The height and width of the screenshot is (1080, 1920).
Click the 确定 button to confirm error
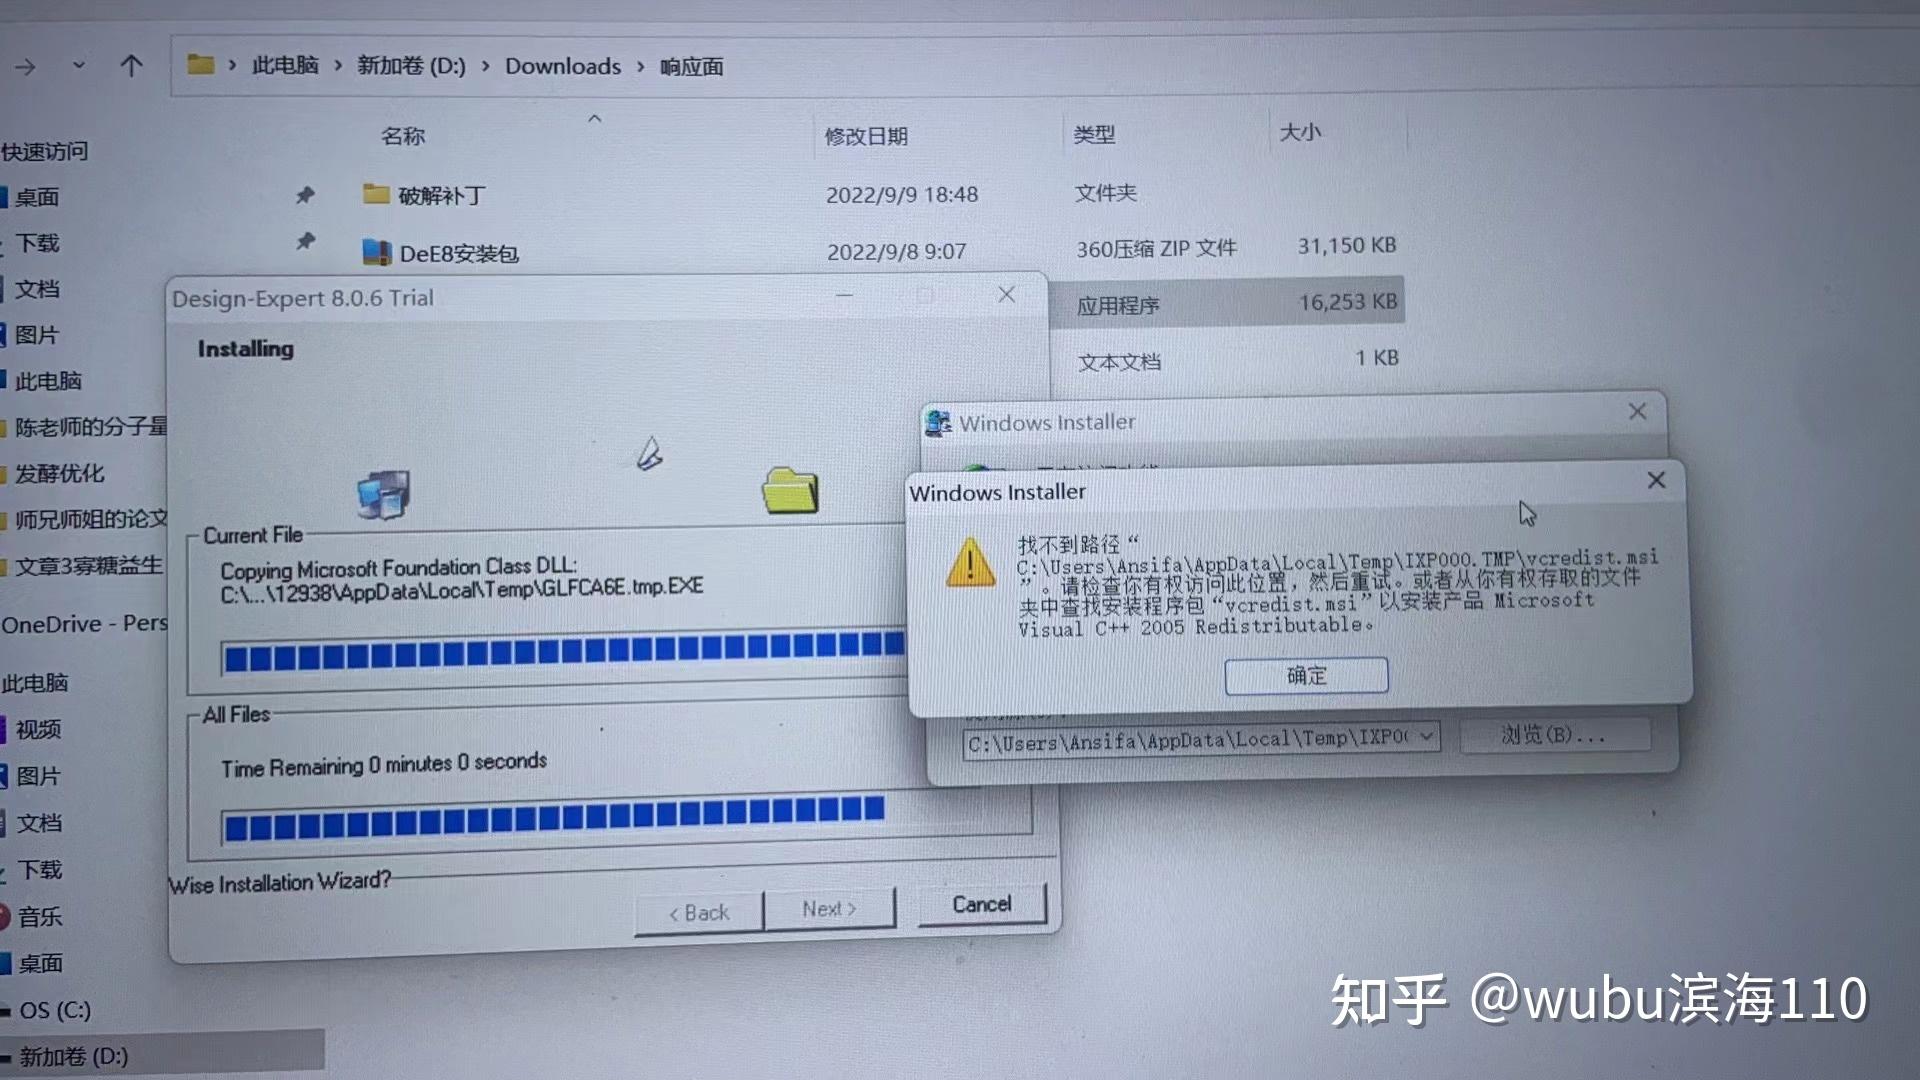pyautogui.click(x=1304, y=674)
